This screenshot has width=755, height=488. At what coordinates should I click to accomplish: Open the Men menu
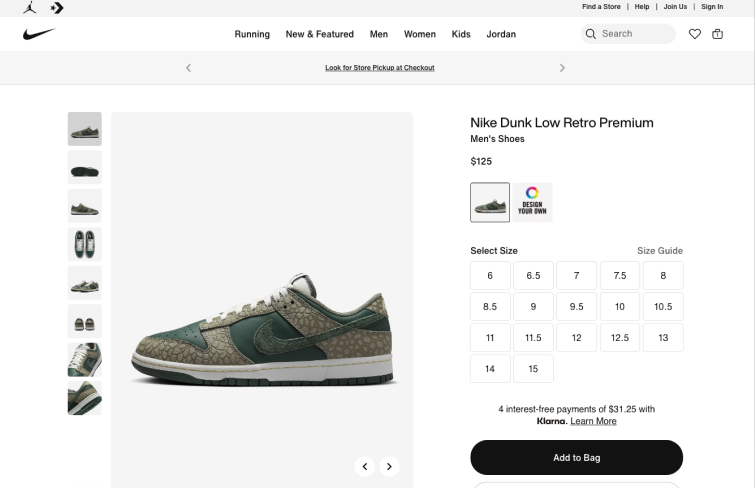coord(378,34)
